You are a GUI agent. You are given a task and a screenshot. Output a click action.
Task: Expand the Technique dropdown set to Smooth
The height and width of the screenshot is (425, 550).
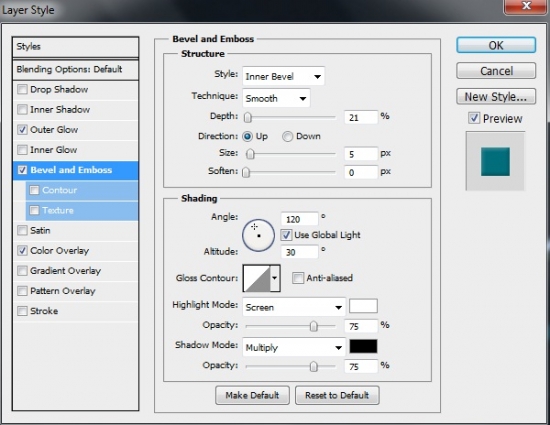(276, 99)
